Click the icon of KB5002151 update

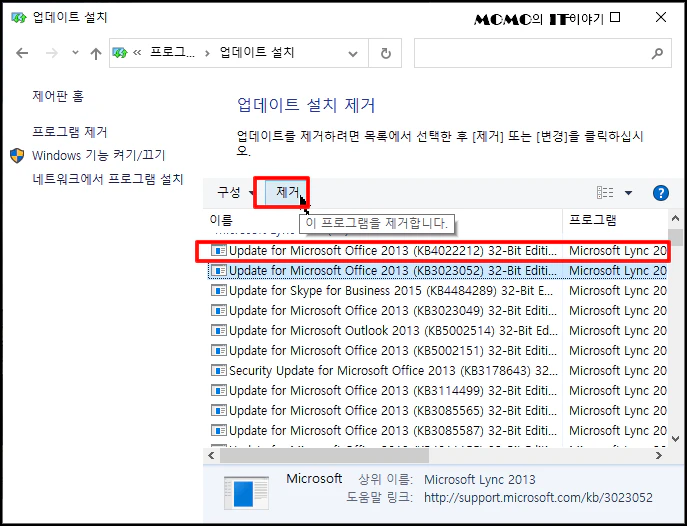219,350
